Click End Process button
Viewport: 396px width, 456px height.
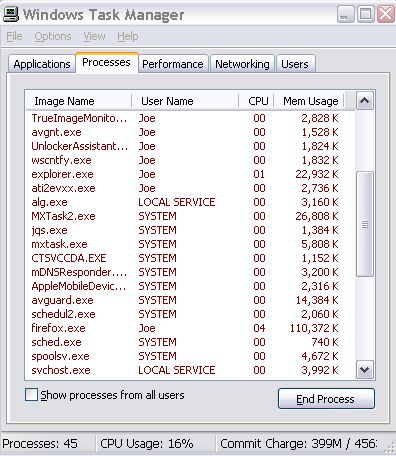[x=326, y=399]
